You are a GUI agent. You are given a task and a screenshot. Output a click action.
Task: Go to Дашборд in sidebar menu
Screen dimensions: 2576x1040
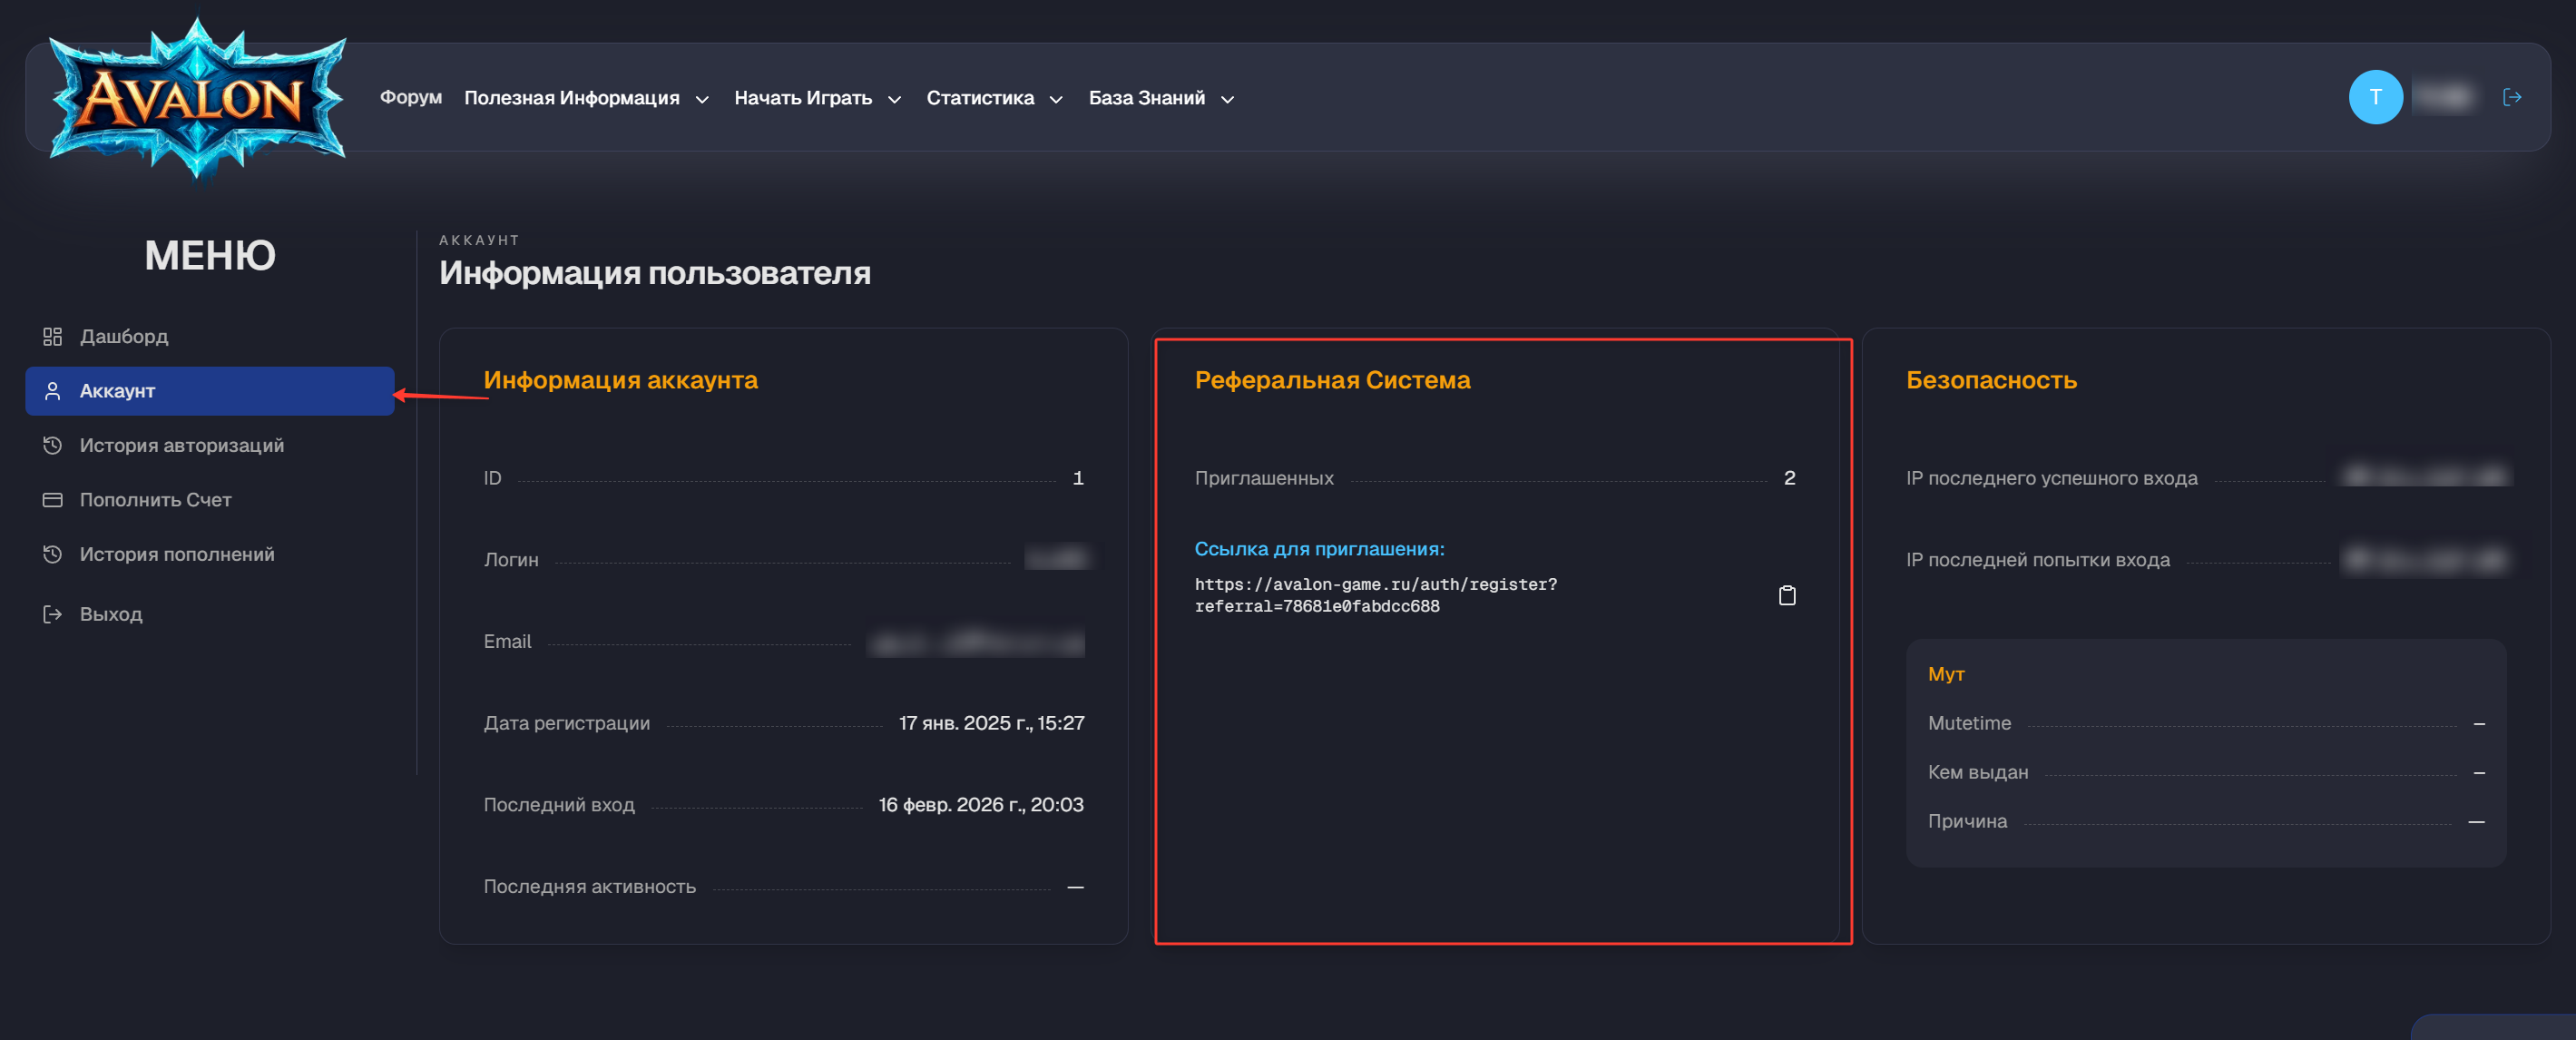coord(124,336)
